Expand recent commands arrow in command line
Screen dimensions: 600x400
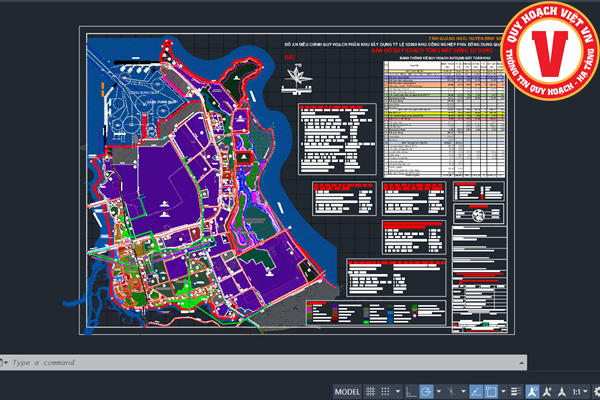point(6,362)
